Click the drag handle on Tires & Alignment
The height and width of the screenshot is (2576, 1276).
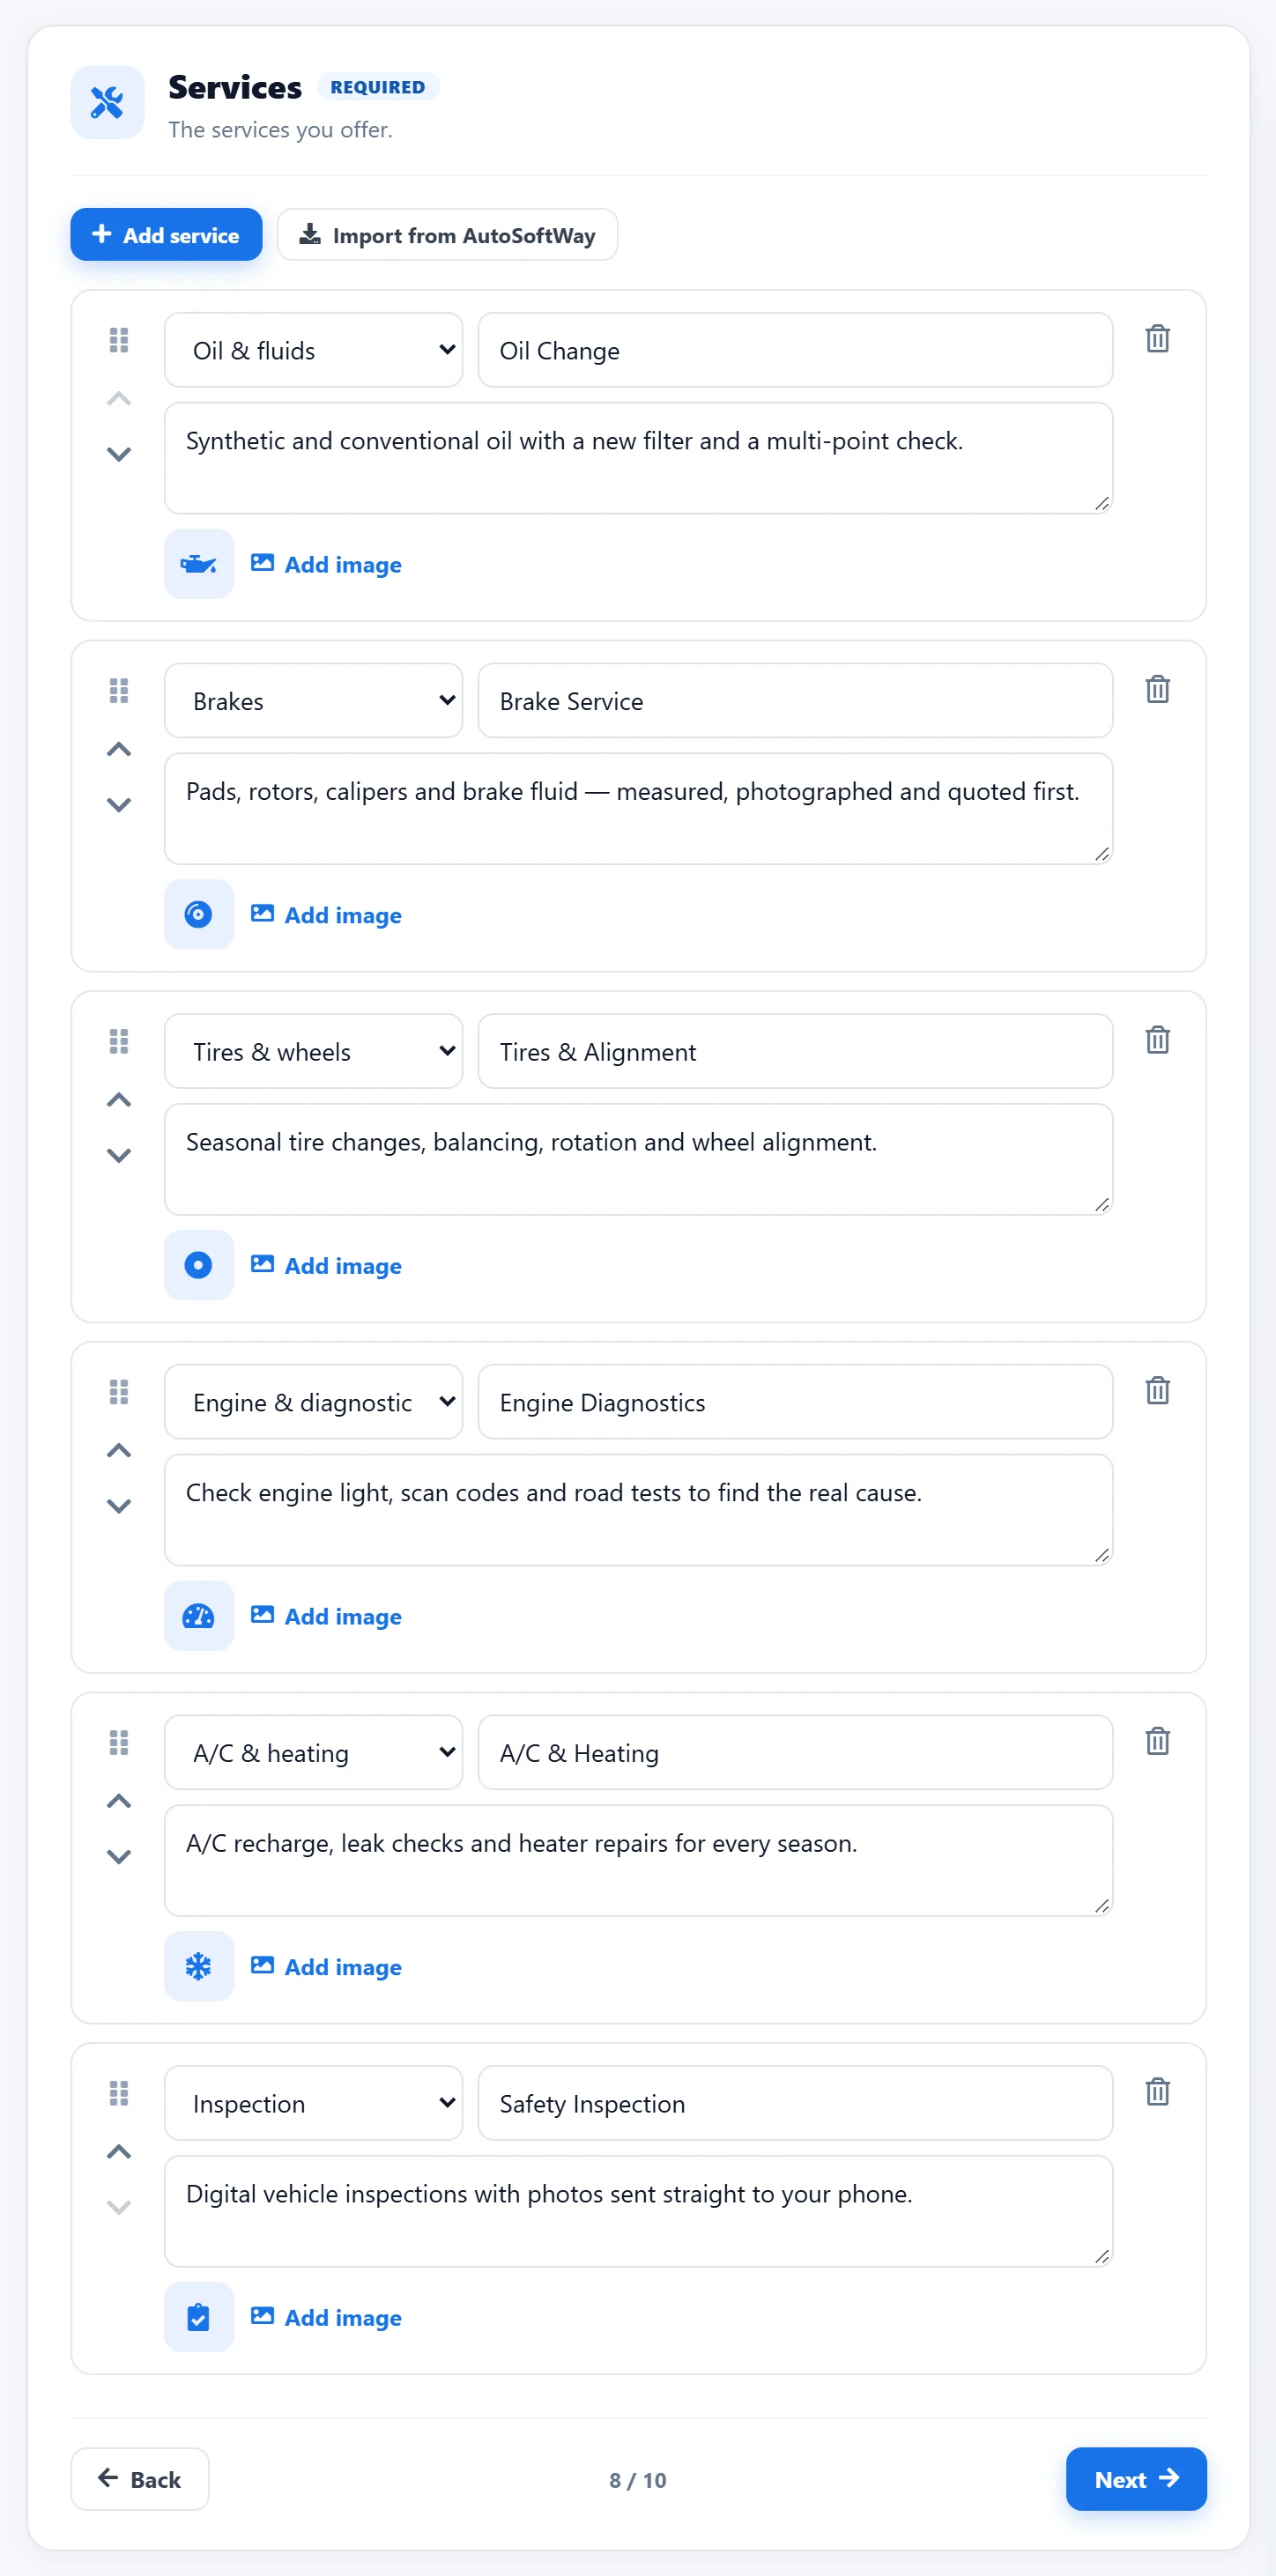click(x=119, y=1041)
